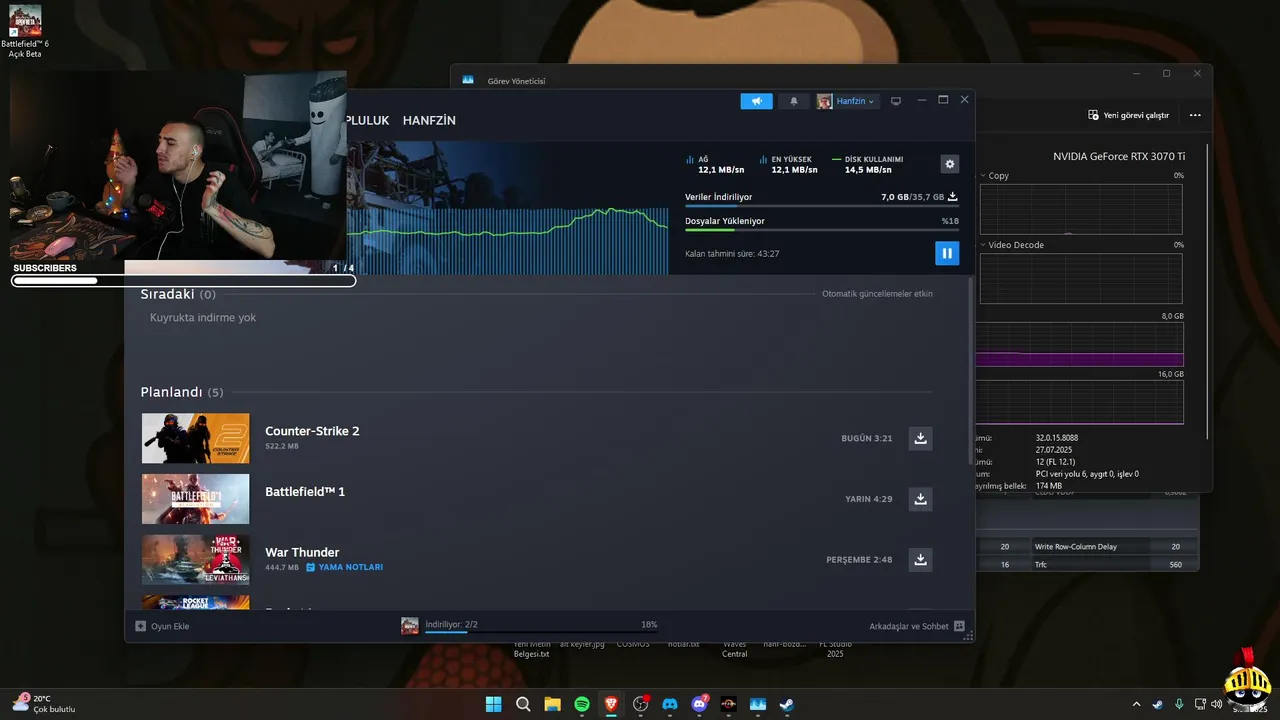The image size is (1280, 720).
Task: Open taskbar Search
Action: pos(523,704)
